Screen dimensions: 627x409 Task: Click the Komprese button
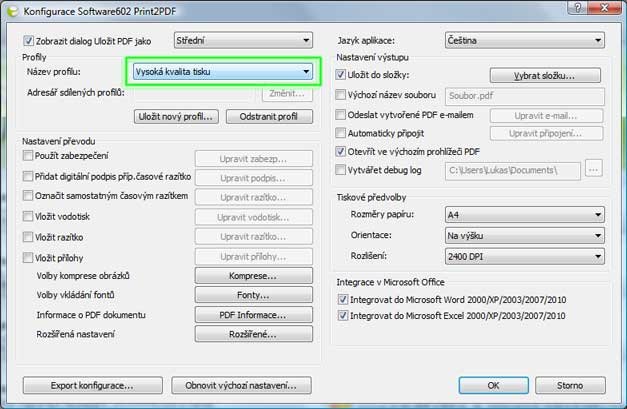click(x=248, y=276)
